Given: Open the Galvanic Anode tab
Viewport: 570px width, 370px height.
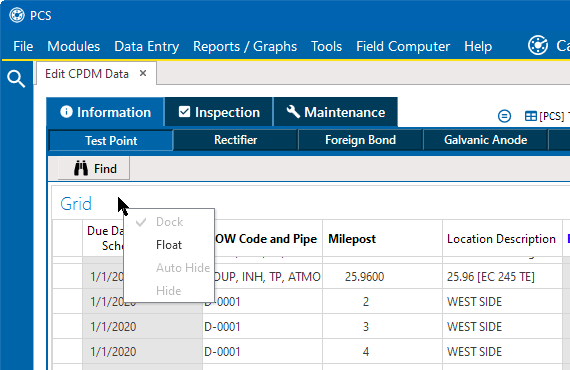Looking at the screenshot, I should pos(485,140).
